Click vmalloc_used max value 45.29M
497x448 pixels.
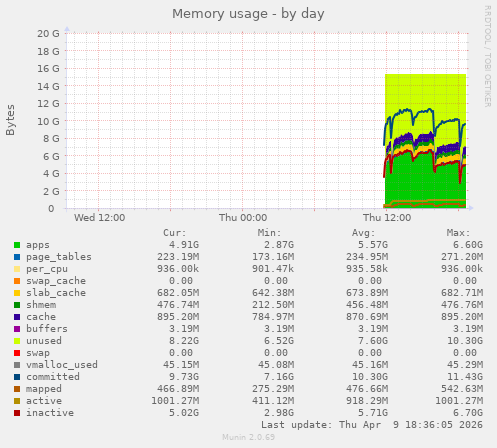pyautogui.click(x=465, y=365)
